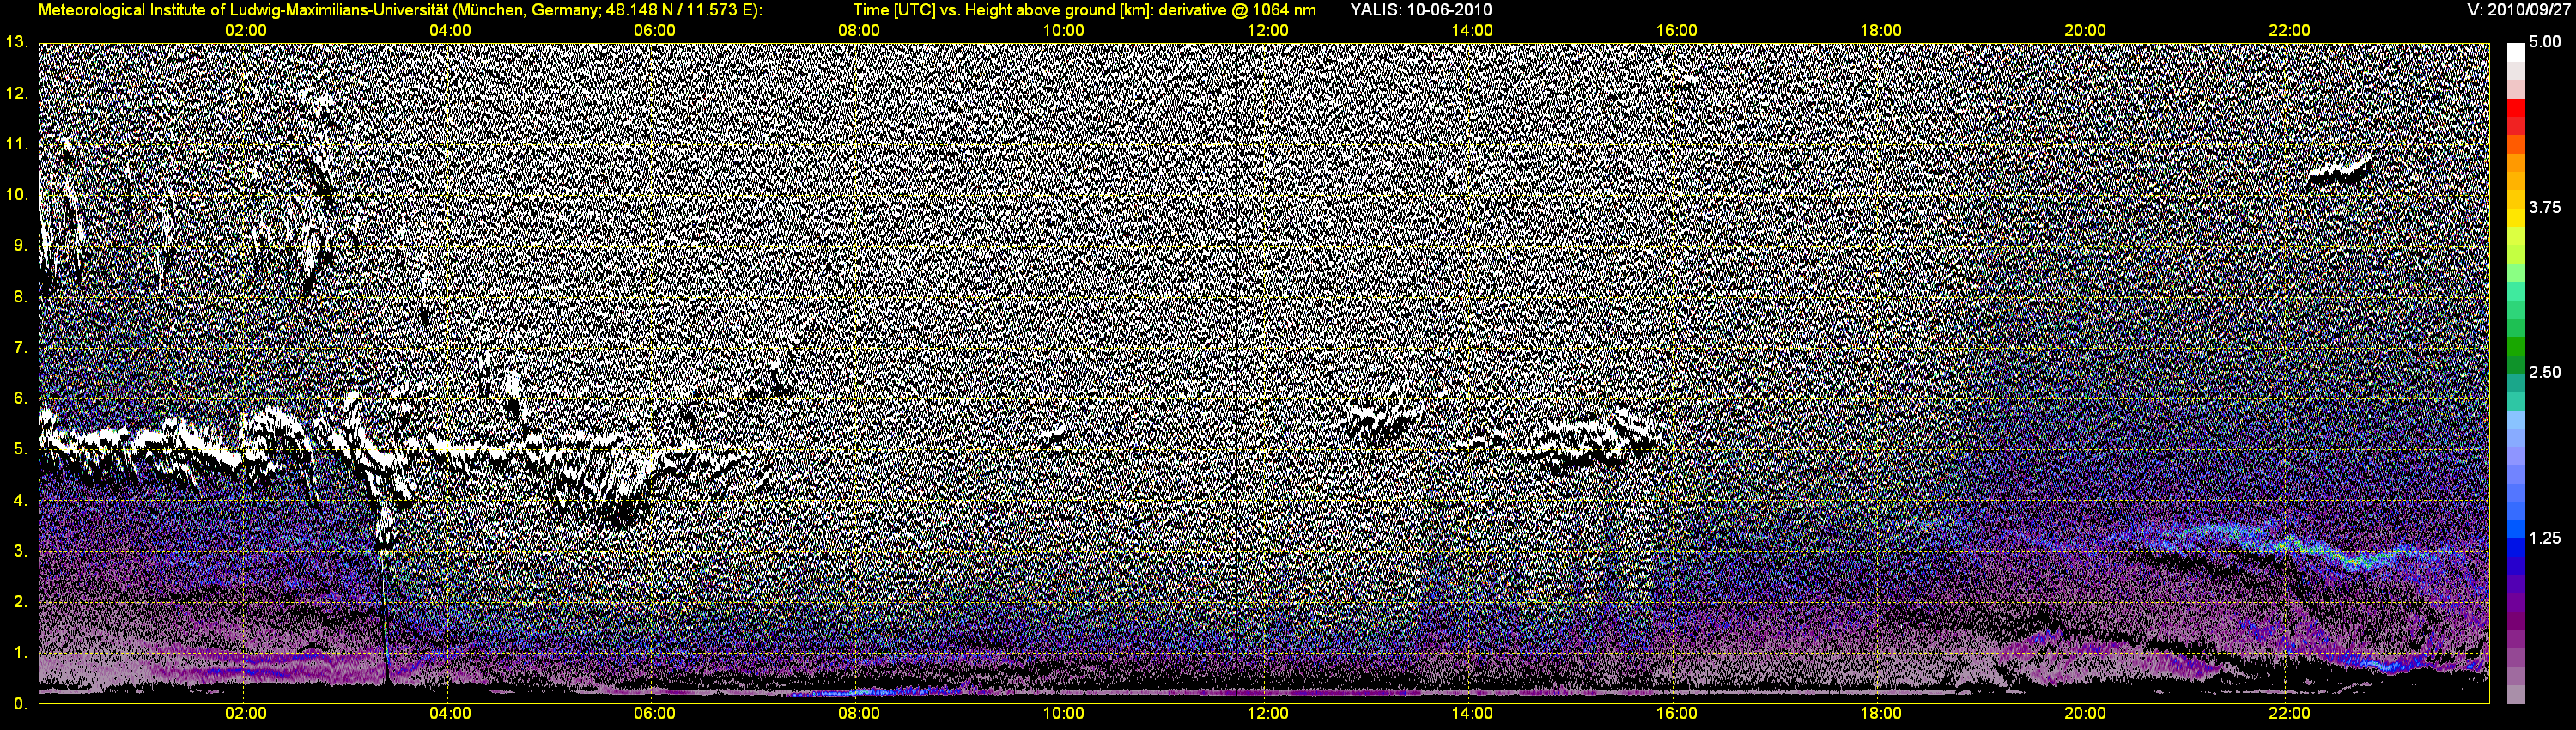This screenshot has height=730, width=2576.
Task: Click the bright blue segment of the colorbar
Action: [x=2516, y=530]
